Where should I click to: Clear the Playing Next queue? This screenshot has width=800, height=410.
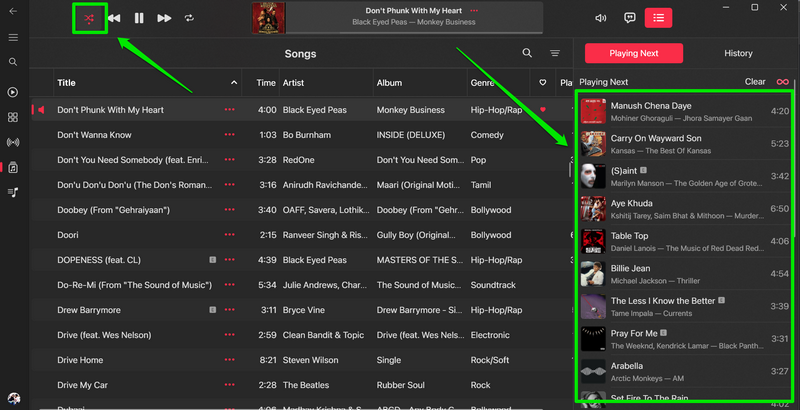point(755,82)
